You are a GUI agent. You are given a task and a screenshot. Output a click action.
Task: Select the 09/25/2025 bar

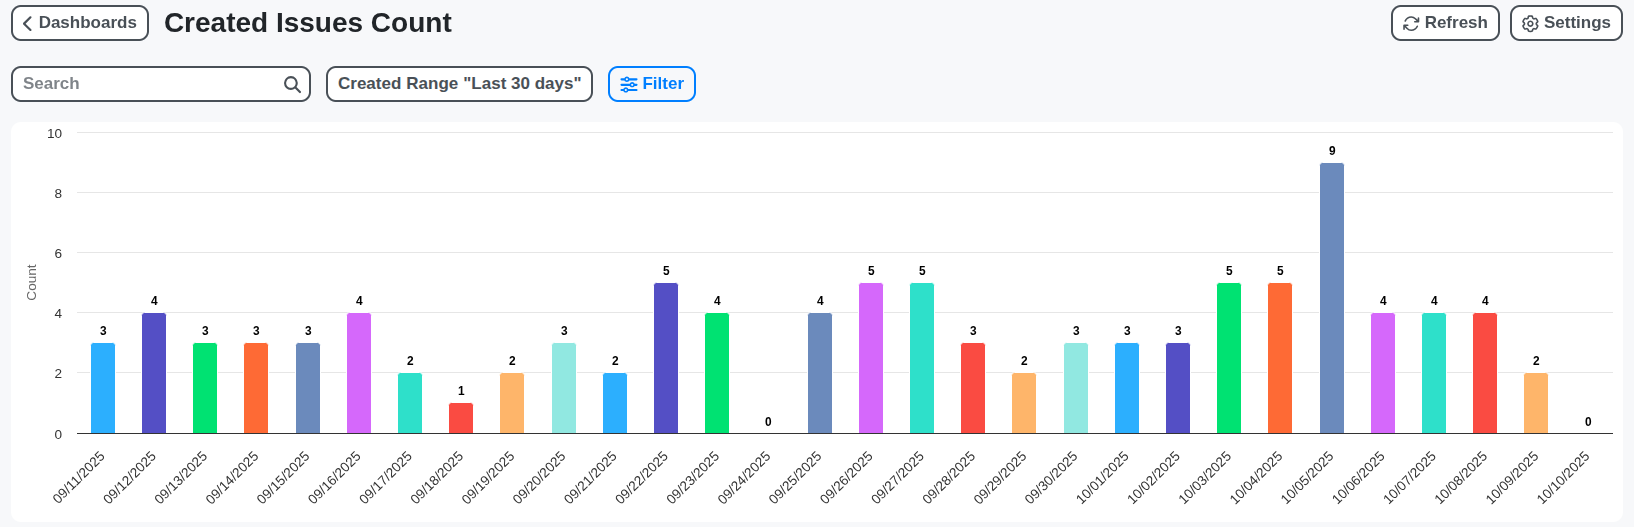[820, 373]
